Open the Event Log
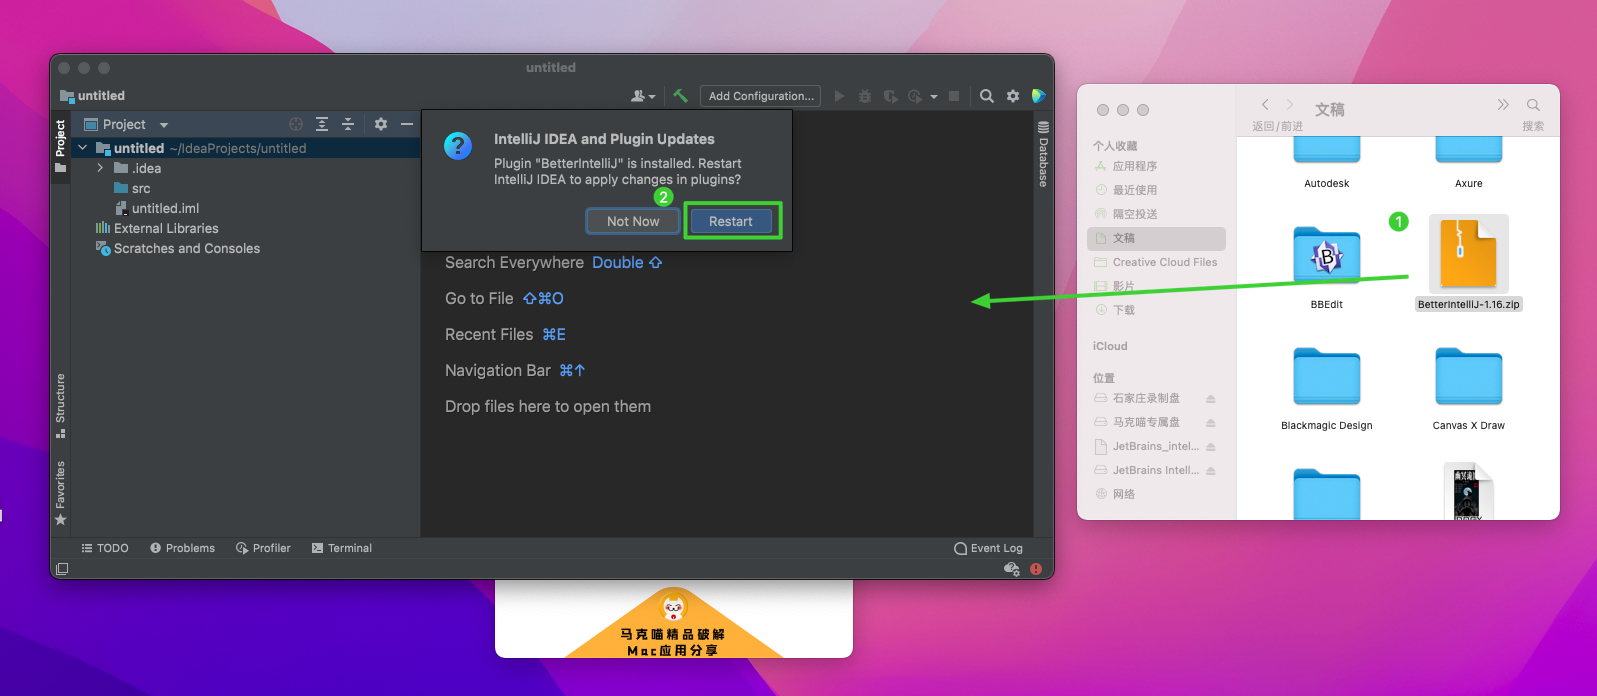The image size is (1597, 696). point(988,548)
